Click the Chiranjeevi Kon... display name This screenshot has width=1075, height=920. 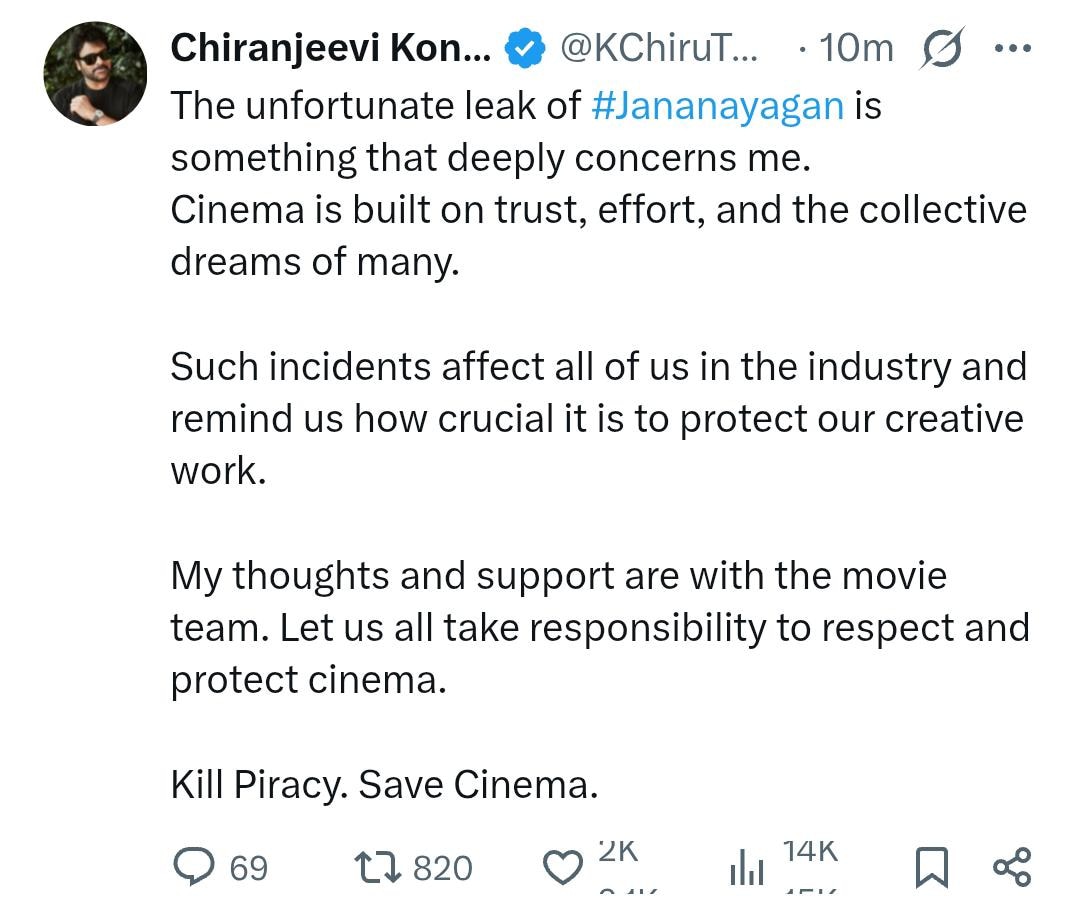[x=330, y=47]
